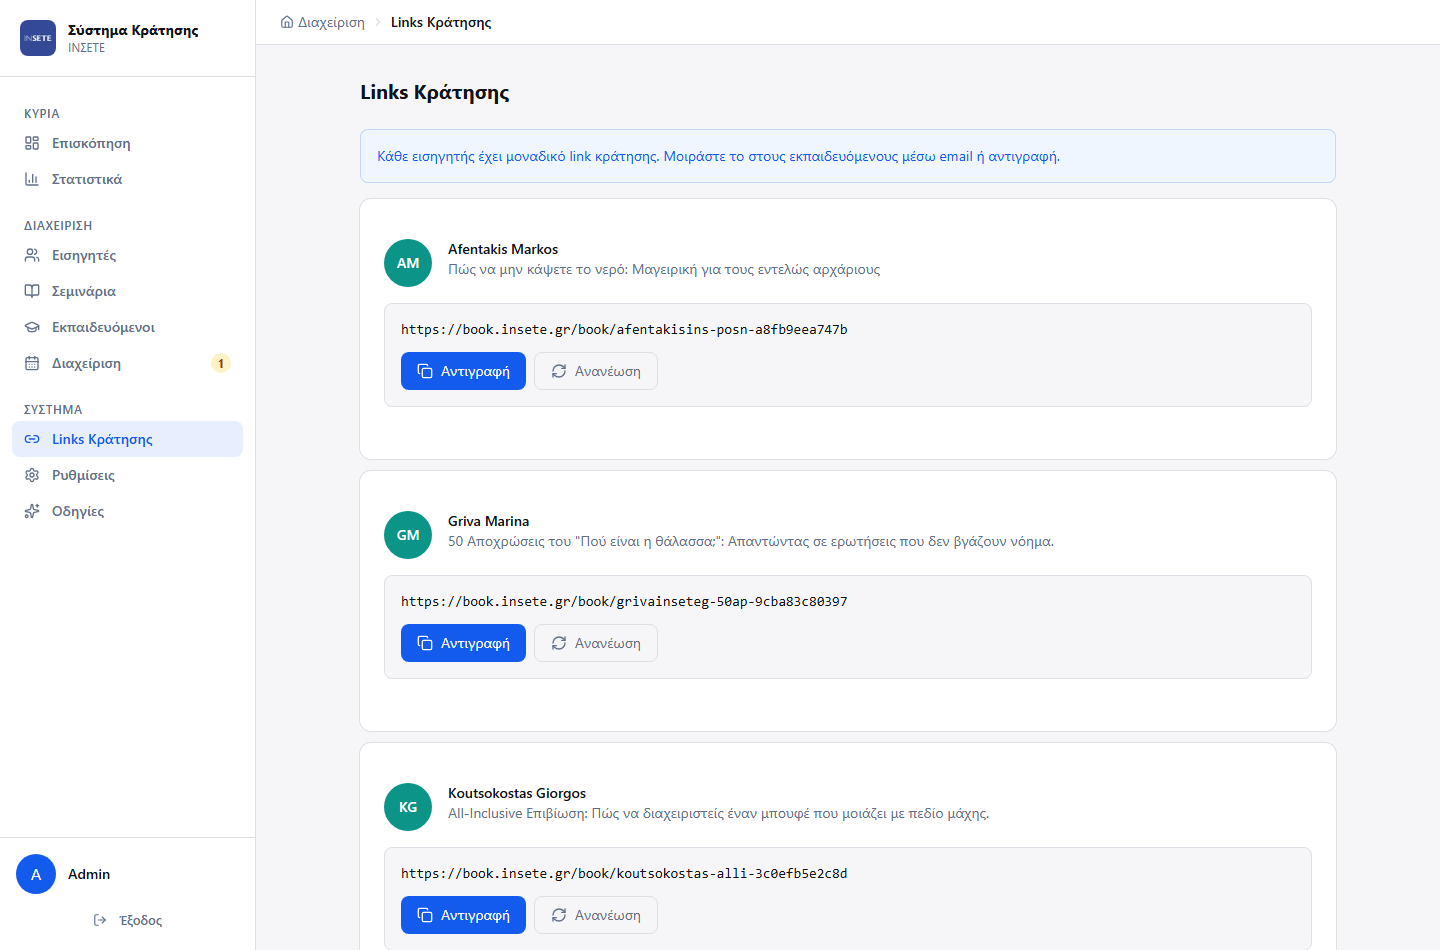The height and width of the screenshot is (950, 1440).
Task: Click the Admin avatar circle
Action: 36,874
